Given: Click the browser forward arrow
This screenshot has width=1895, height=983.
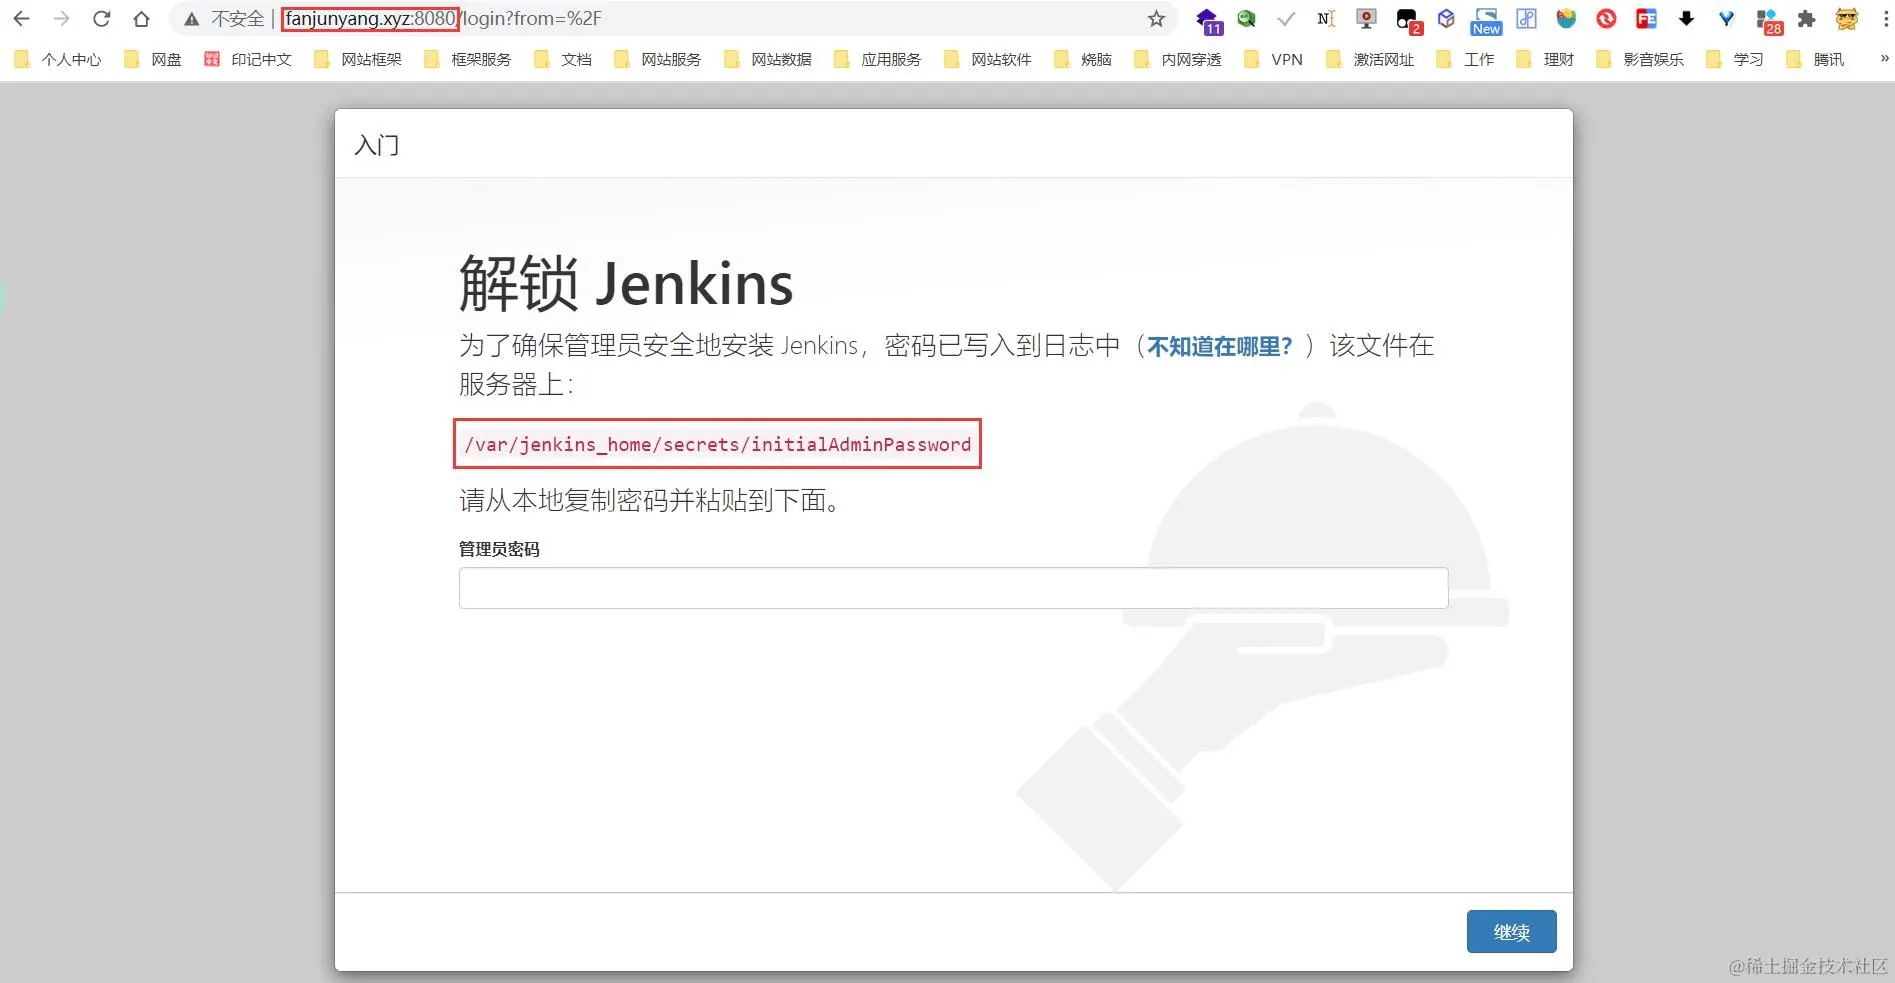Looking at the screenshot, I should point(61,19).
